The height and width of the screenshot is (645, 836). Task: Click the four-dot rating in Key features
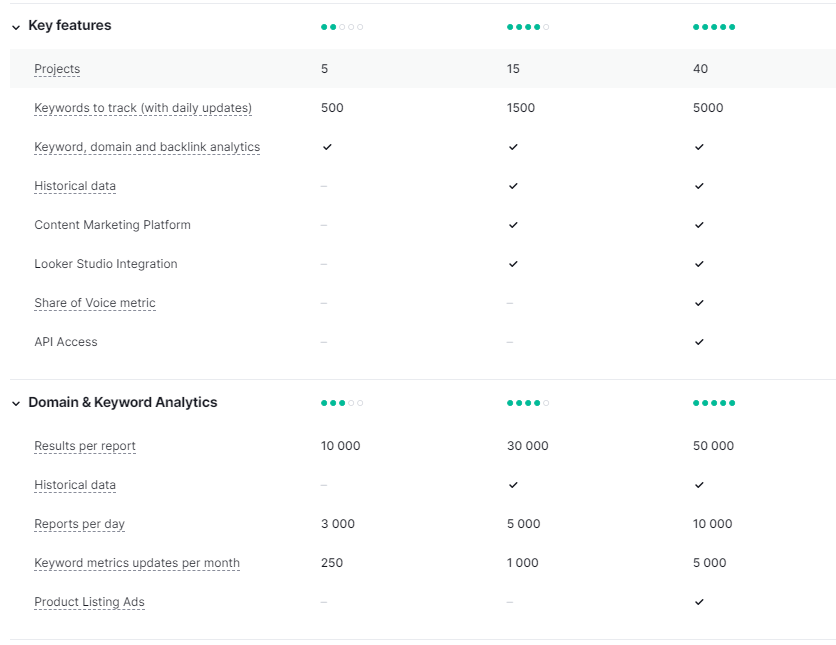(x=528, y=27)
